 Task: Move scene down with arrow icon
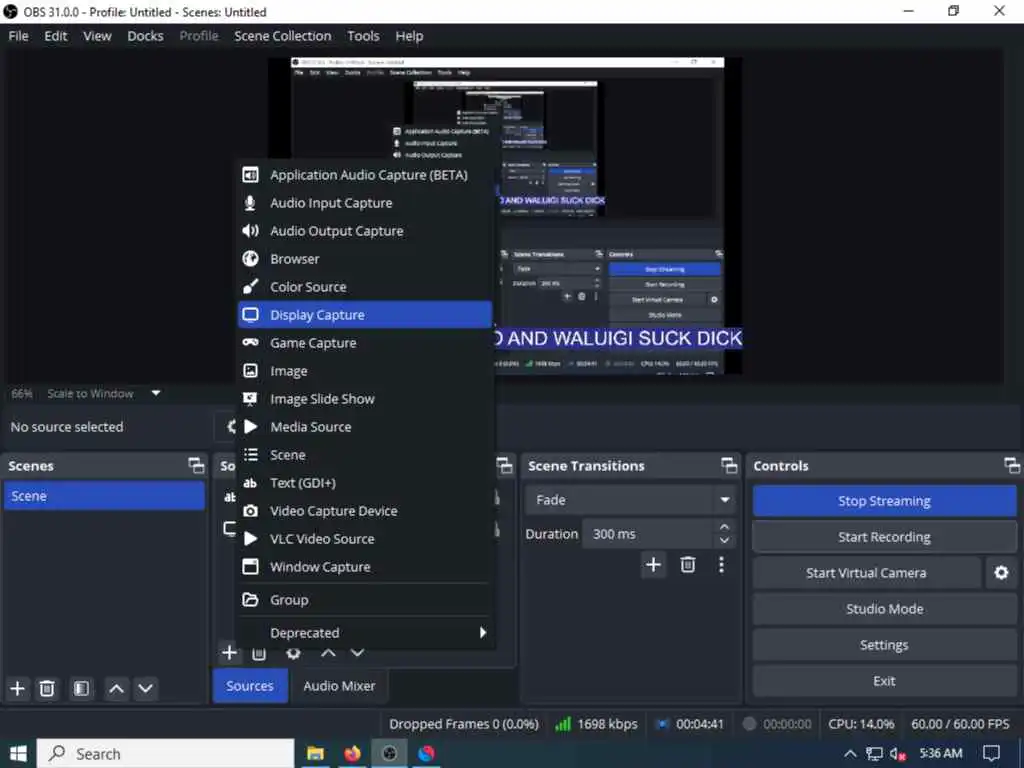pyautogui.click(x=146, y=688)
